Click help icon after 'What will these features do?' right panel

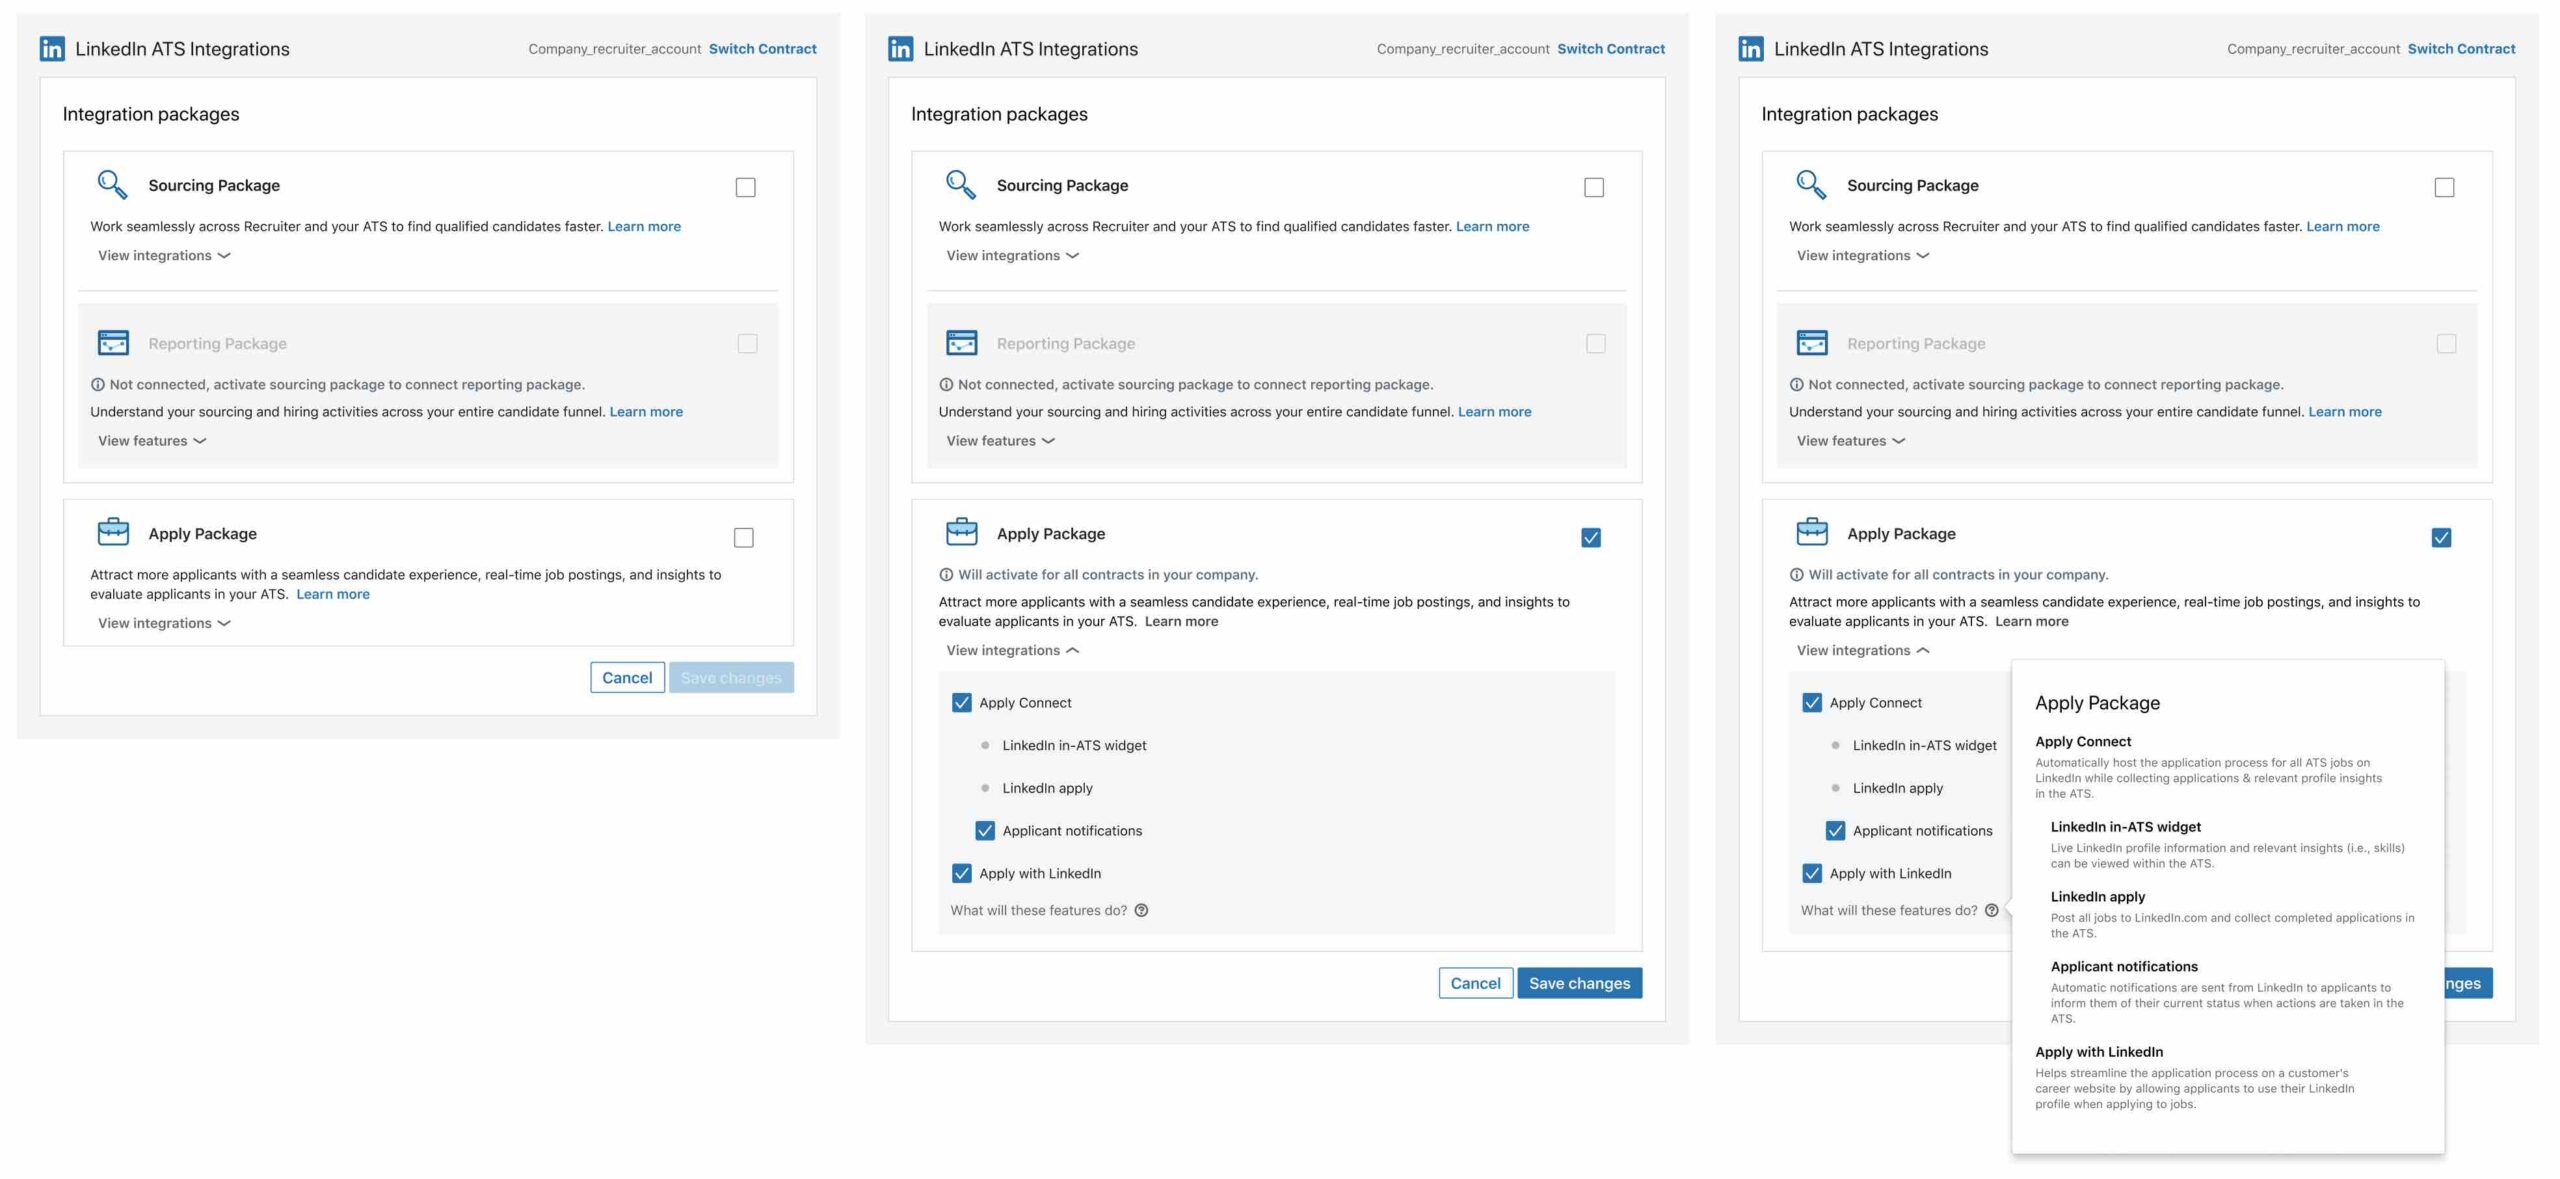click(x=1991, y=911)
